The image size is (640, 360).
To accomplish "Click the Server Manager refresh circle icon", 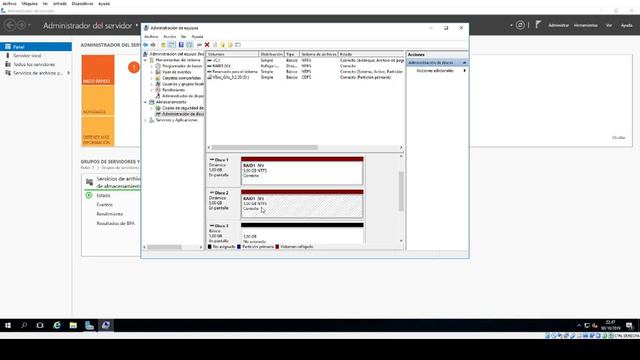I will [520, 25].
